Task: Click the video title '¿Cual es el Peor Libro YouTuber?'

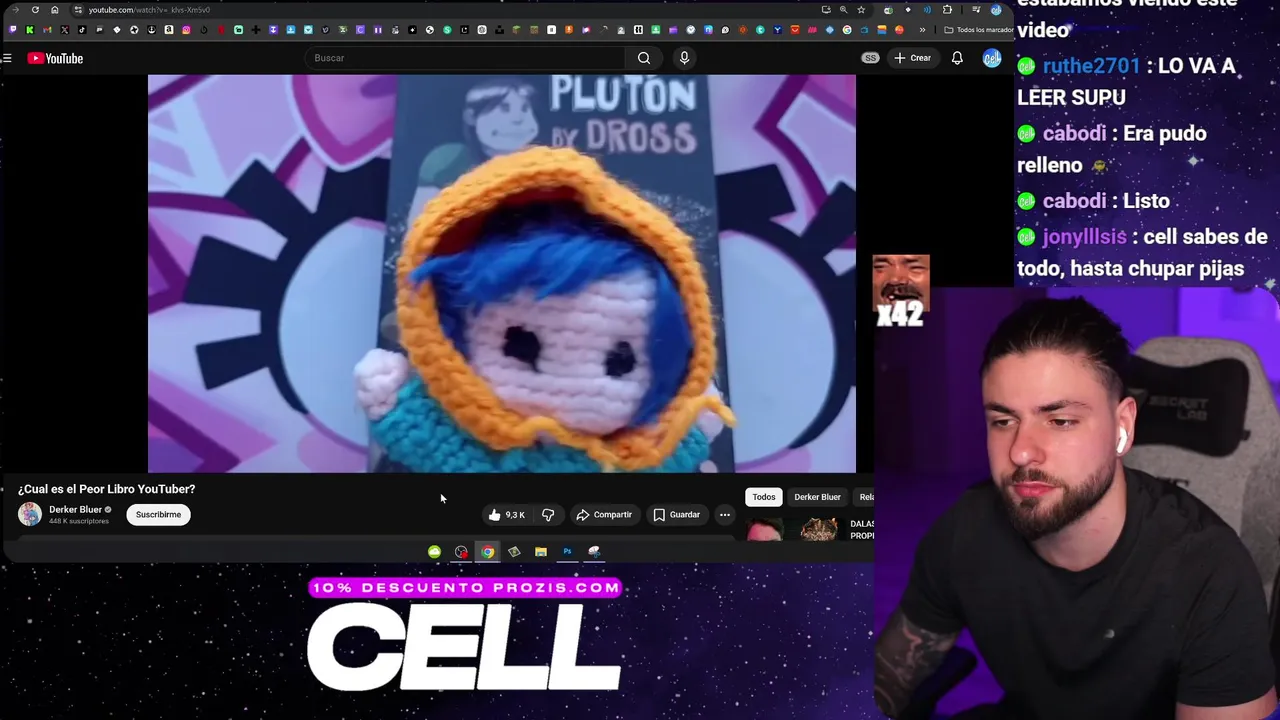Action: click(106, 489)
